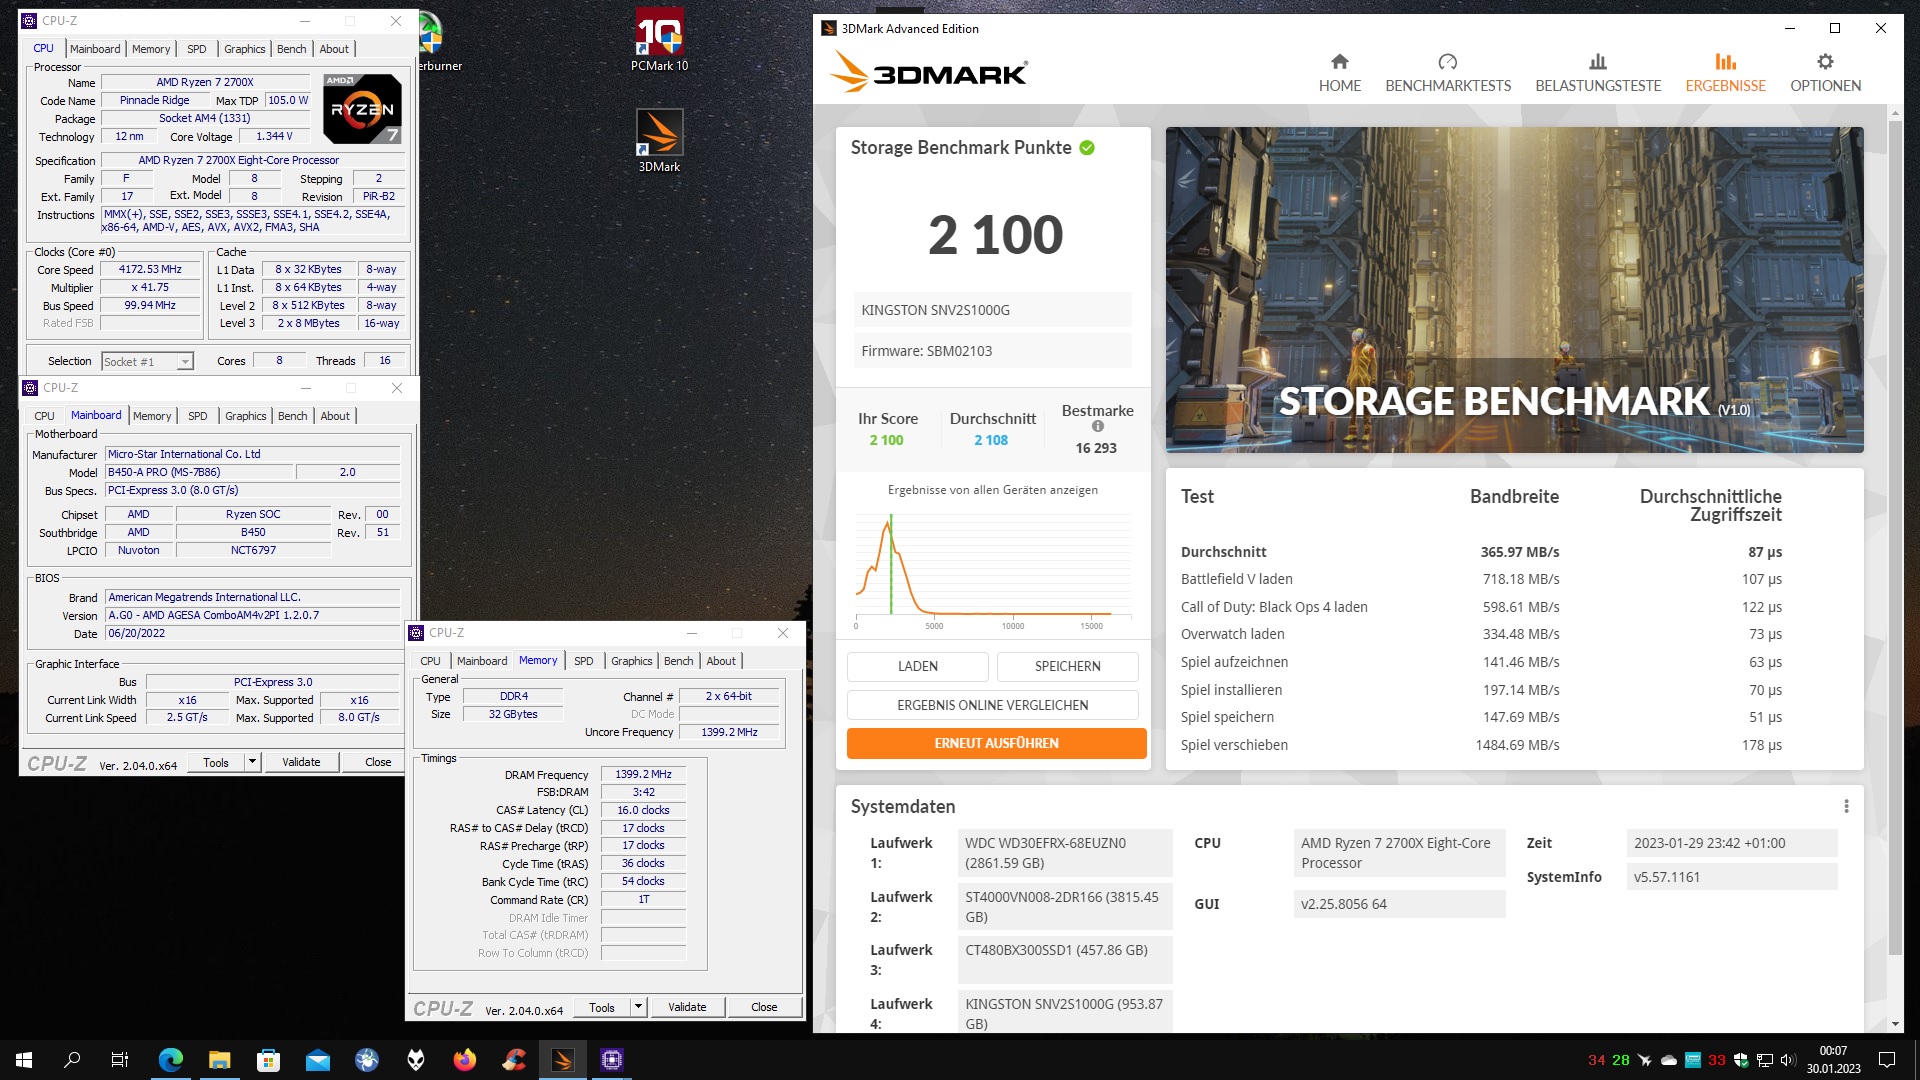Open BENCHMARKTESTS gauge icon in 3DMark

[x=1447, y=61]
